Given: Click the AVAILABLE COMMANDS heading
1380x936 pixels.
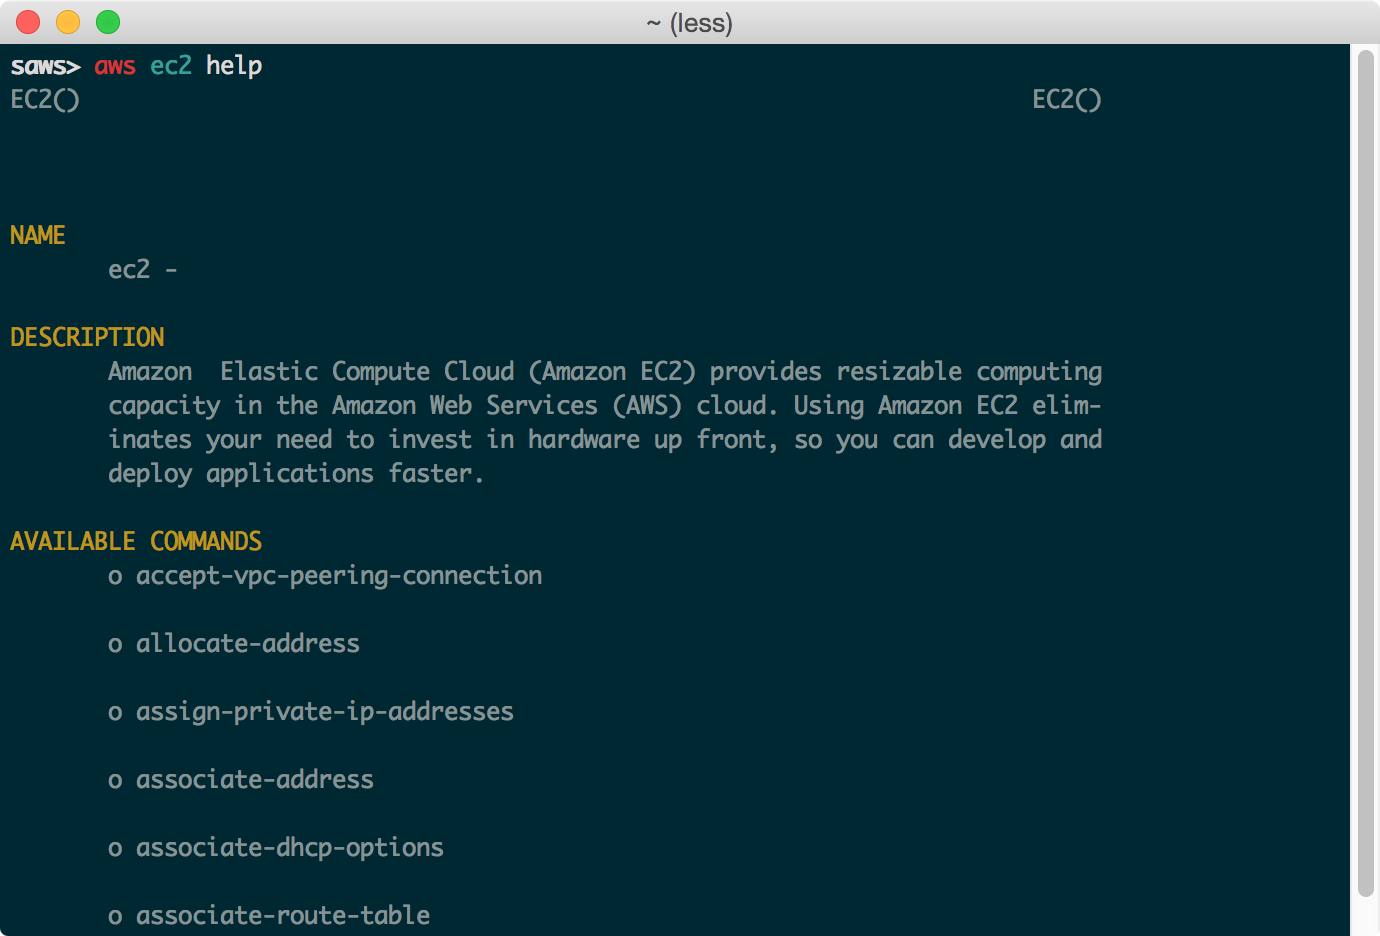Looking at the screenshot, I should click(136, 541).
